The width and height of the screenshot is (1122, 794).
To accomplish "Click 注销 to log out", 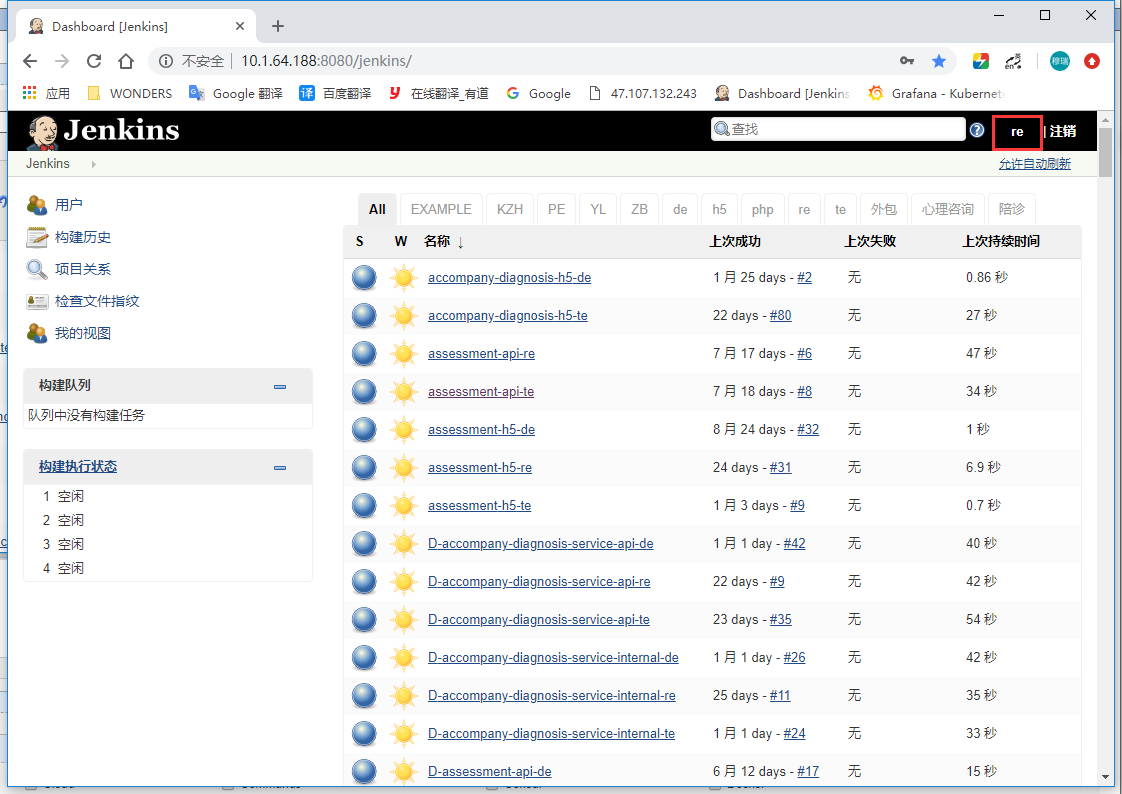I will 1063,131.
